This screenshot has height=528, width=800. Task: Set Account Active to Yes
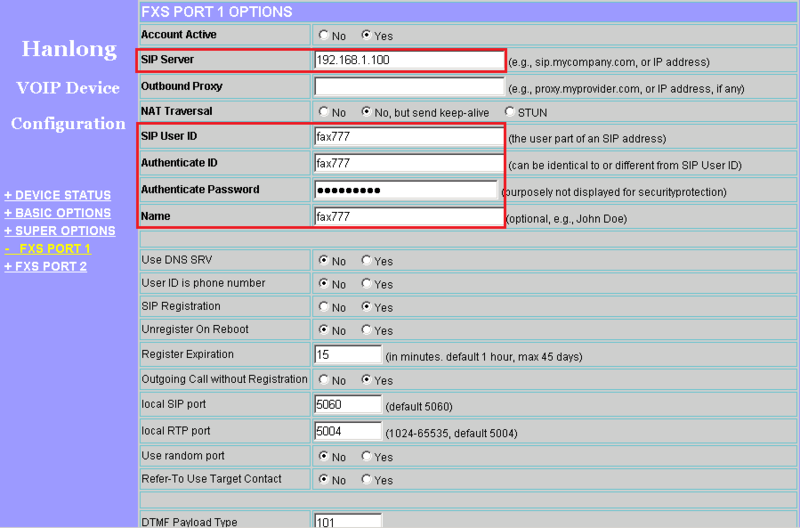pos(366,35)
